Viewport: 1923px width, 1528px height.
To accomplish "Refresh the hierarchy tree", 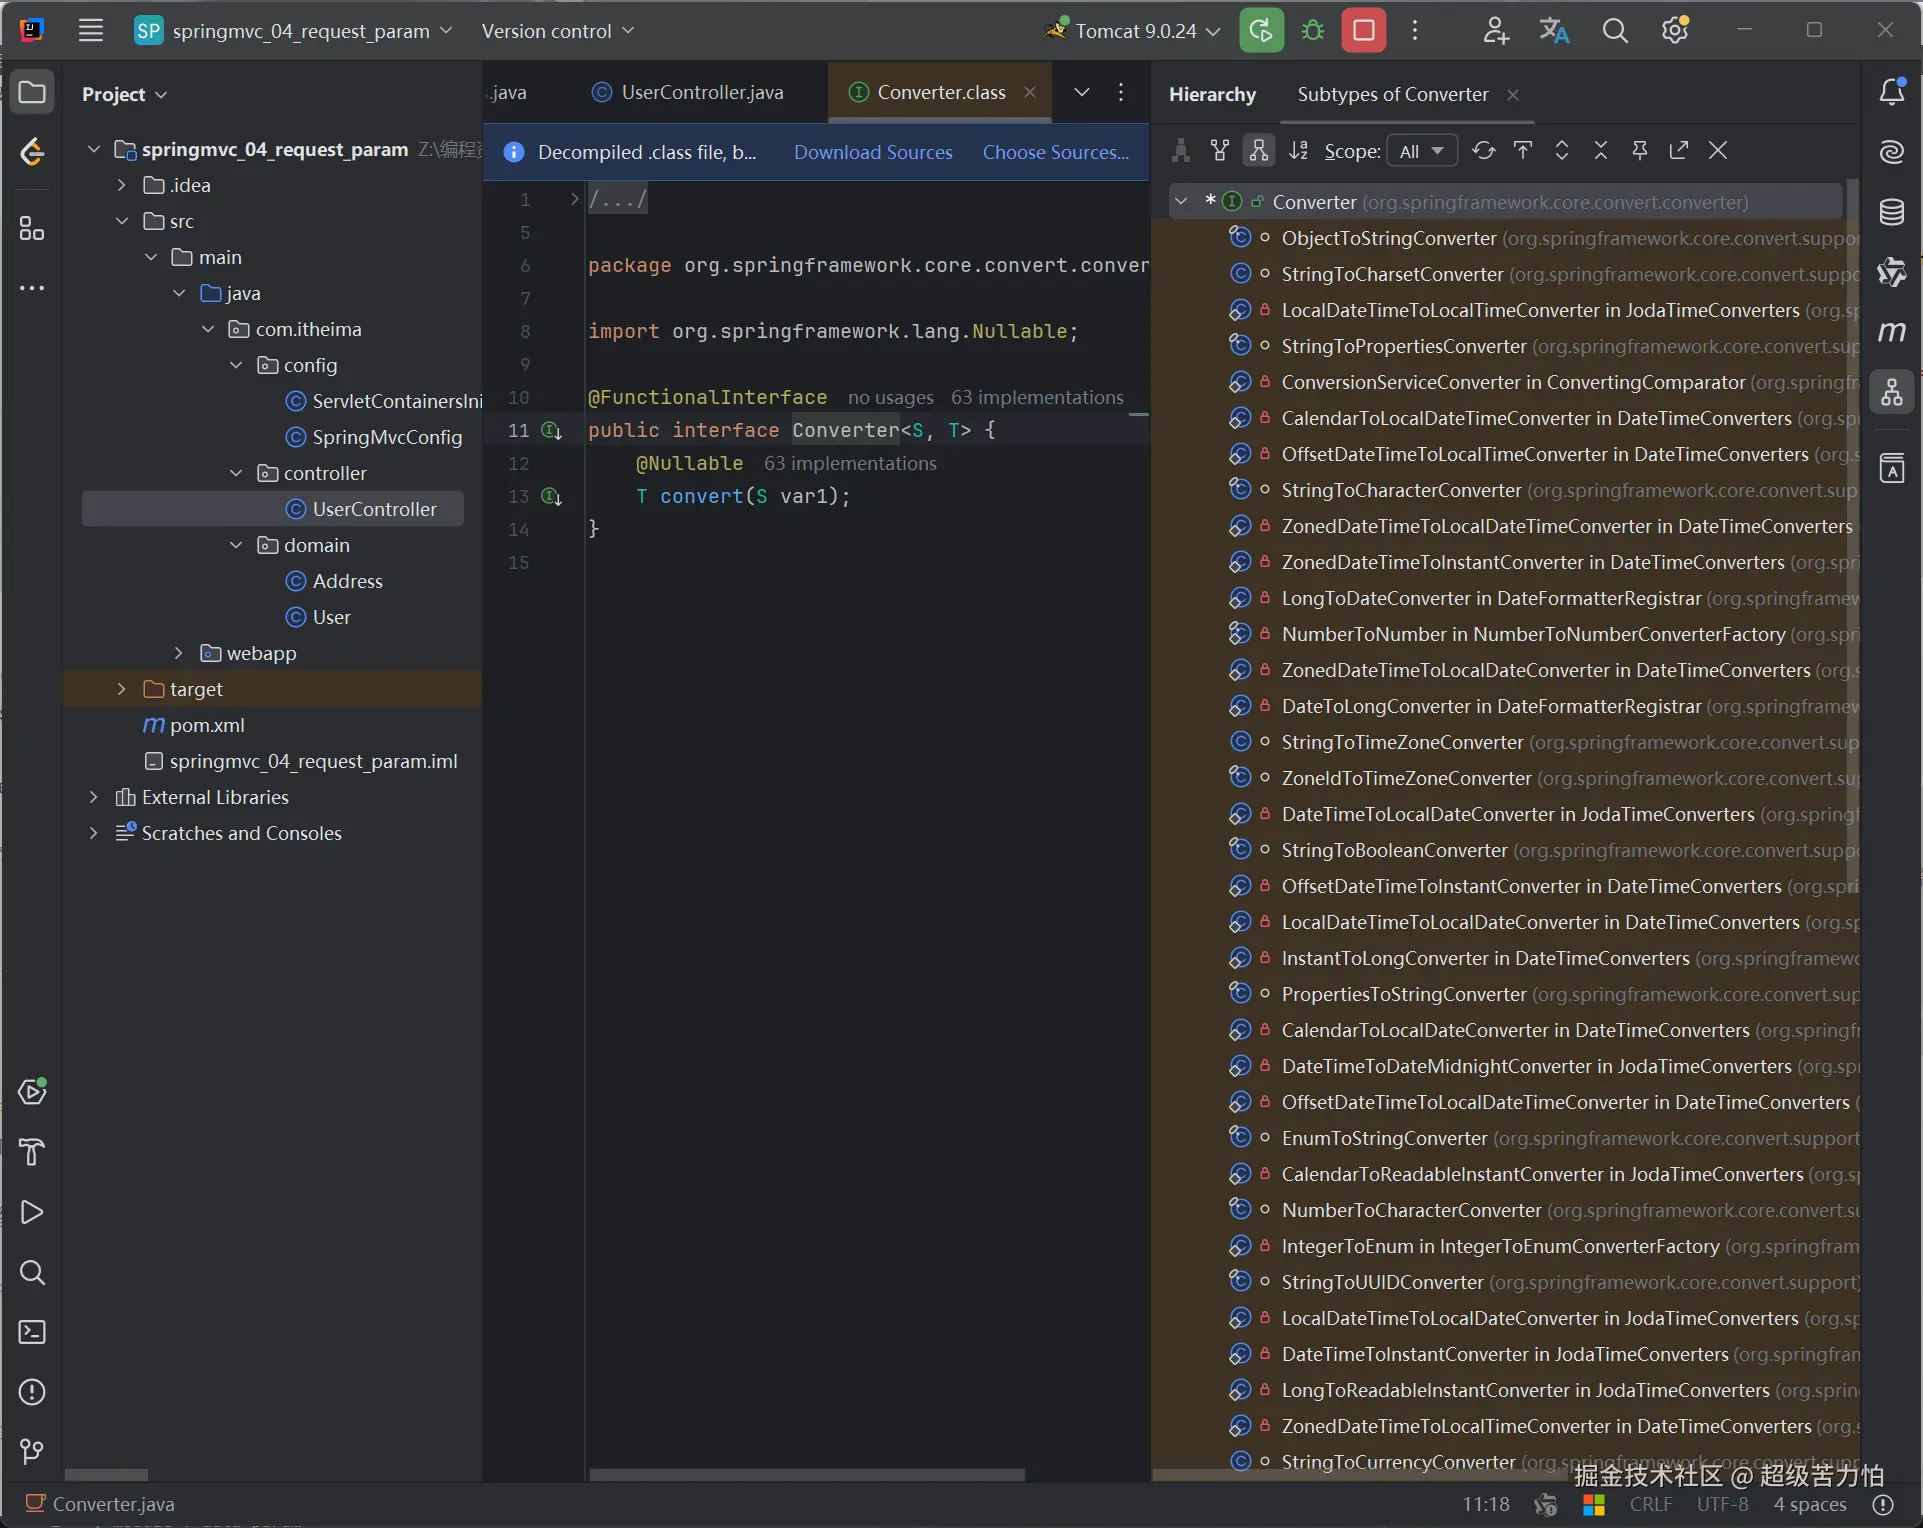I will point(1483,151).
